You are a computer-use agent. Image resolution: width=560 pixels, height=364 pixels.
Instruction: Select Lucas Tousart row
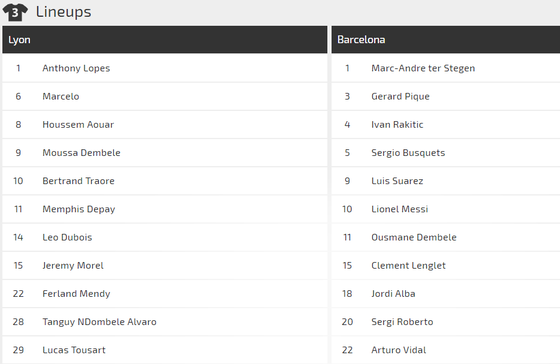pyautogui.click(x=165, y=350)
